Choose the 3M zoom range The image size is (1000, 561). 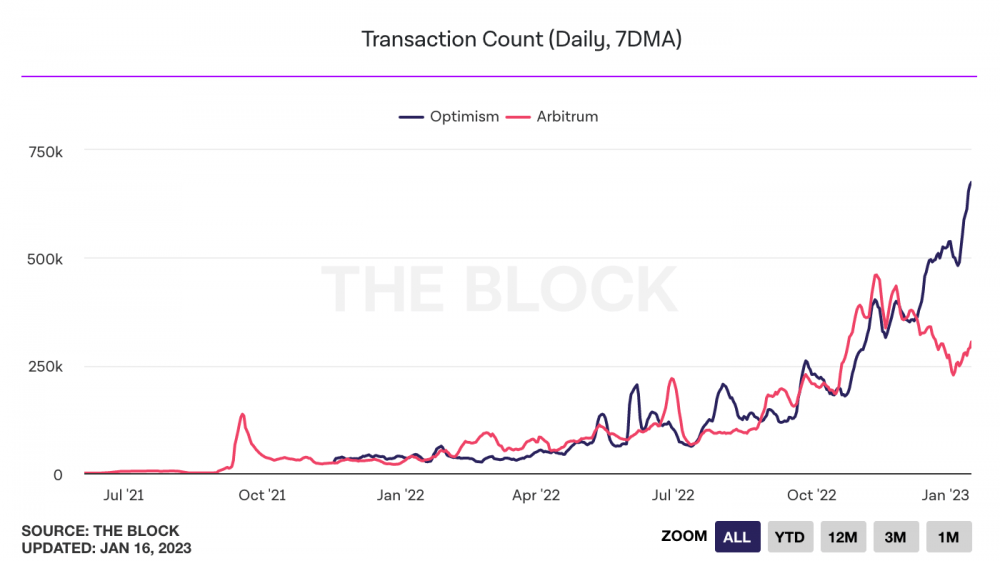coord(895,537)
